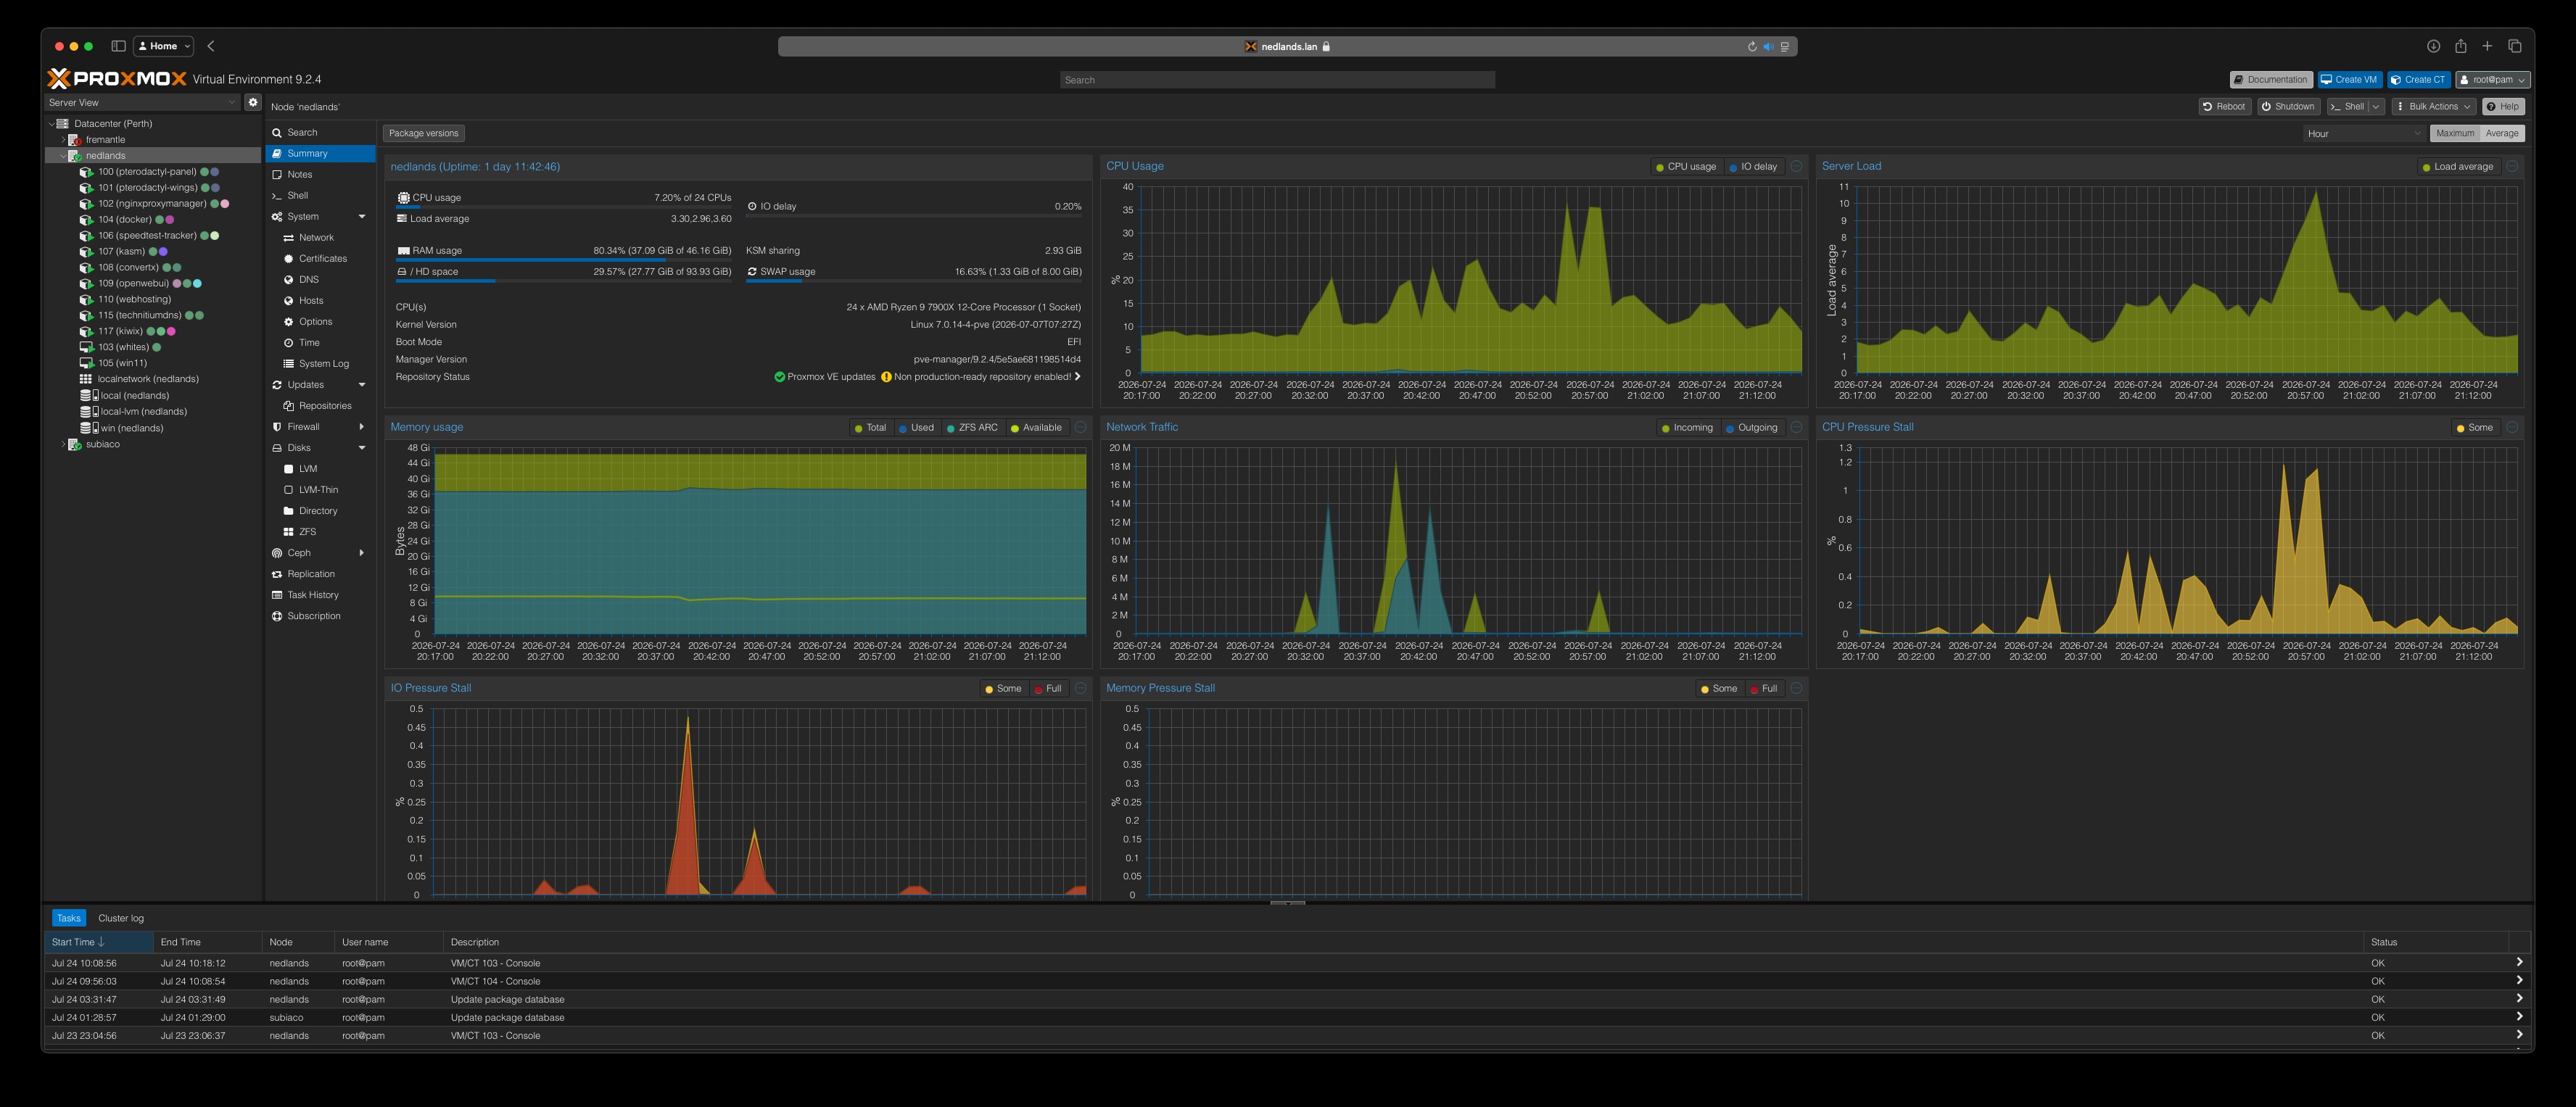Open the Certificates system page
The width and height of the screenshot is (2576, 1107).
pos(322,259)
